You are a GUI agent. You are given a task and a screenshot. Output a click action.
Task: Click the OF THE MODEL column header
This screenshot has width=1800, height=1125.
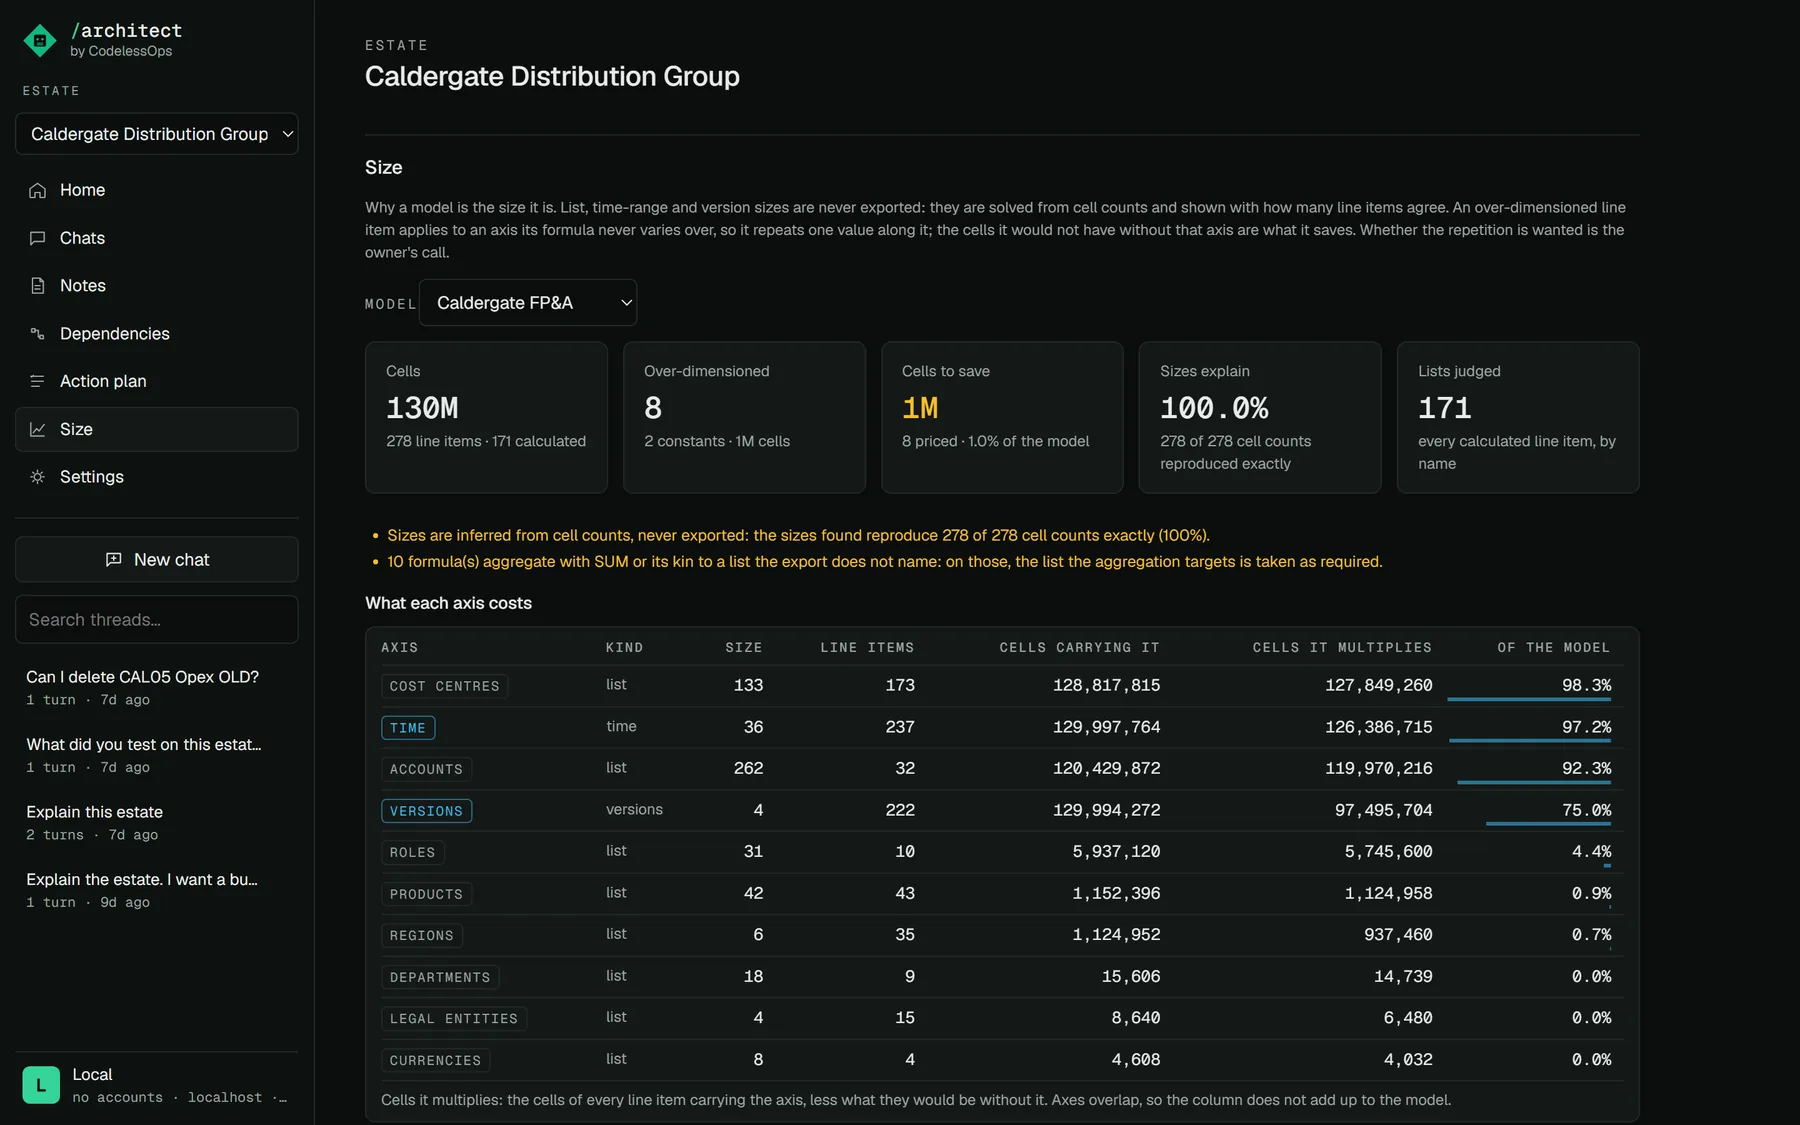(x=1554, y=648)
